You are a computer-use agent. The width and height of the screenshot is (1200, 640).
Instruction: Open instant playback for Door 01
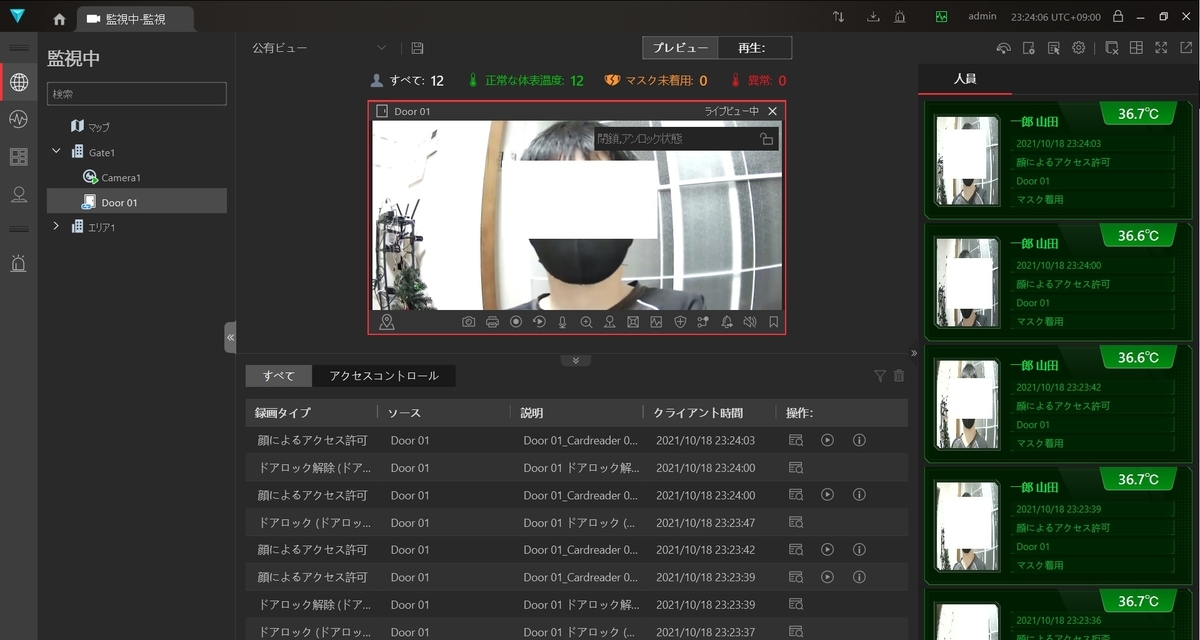pos(537,322)
